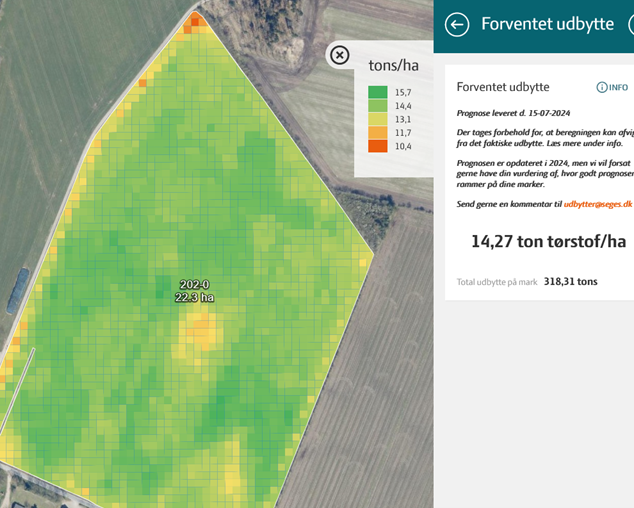This screenshot has height=508, width=634.
Task: Close the tons/ha legend panel
Action: [340, 55]
